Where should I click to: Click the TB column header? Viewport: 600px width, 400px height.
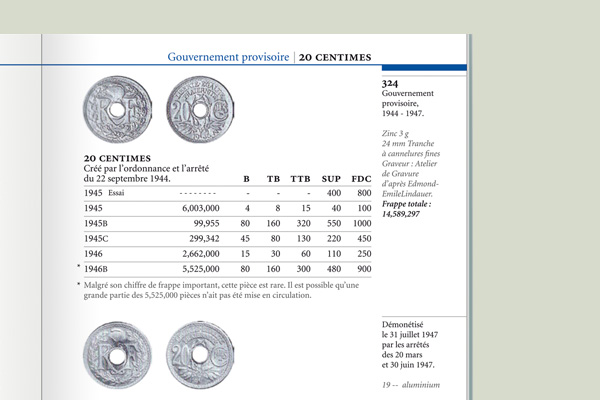(273, 179)
